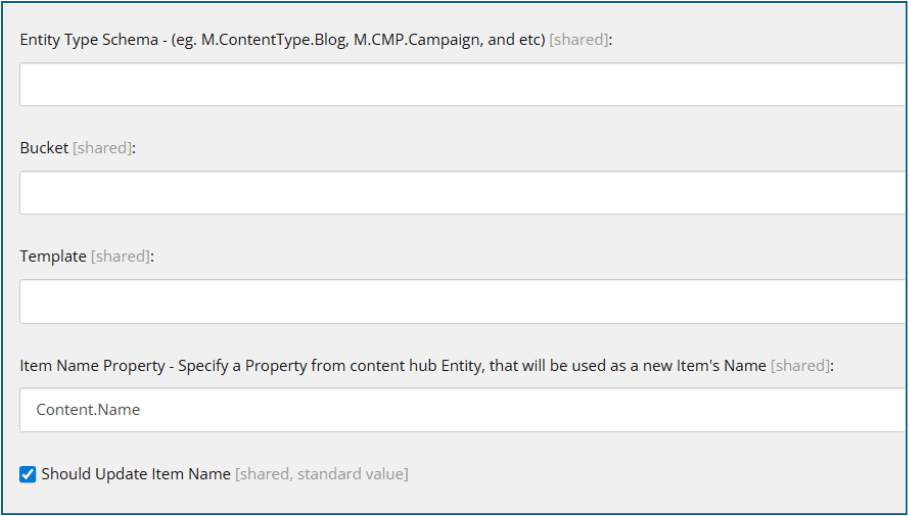Click the [shared] tag beside Template

[x=120, y=256]
